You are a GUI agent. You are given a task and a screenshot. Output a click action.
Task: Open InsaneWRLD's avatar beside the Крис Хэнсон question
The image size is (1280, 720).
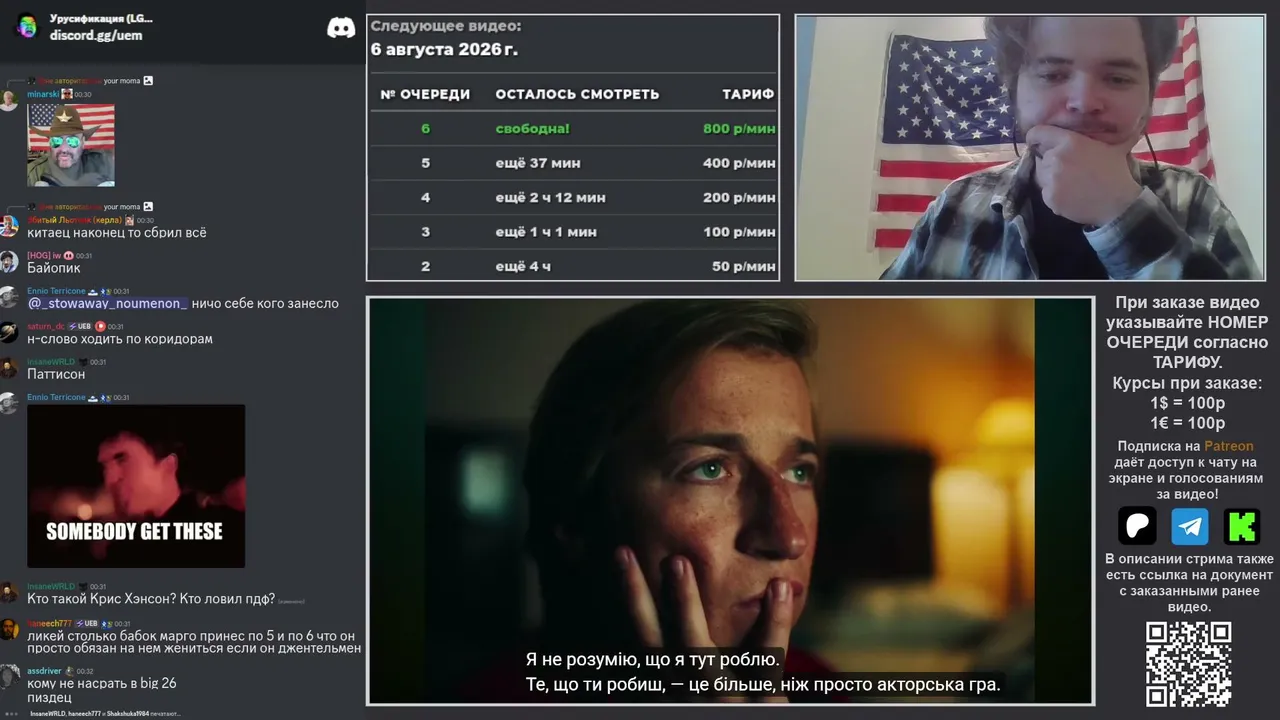click(9, 593)
